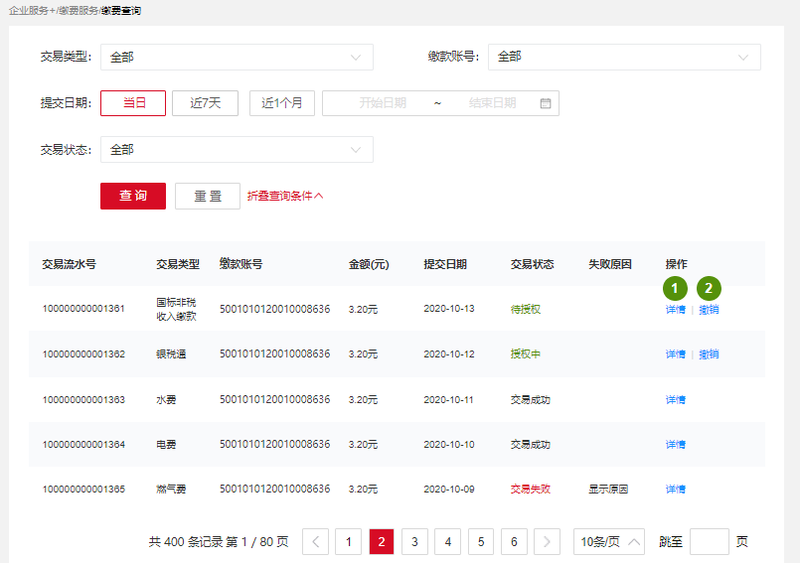Click 撤销 for transaction 100000000001361
This screenshot has height=563, width=800.
[709, 309]
